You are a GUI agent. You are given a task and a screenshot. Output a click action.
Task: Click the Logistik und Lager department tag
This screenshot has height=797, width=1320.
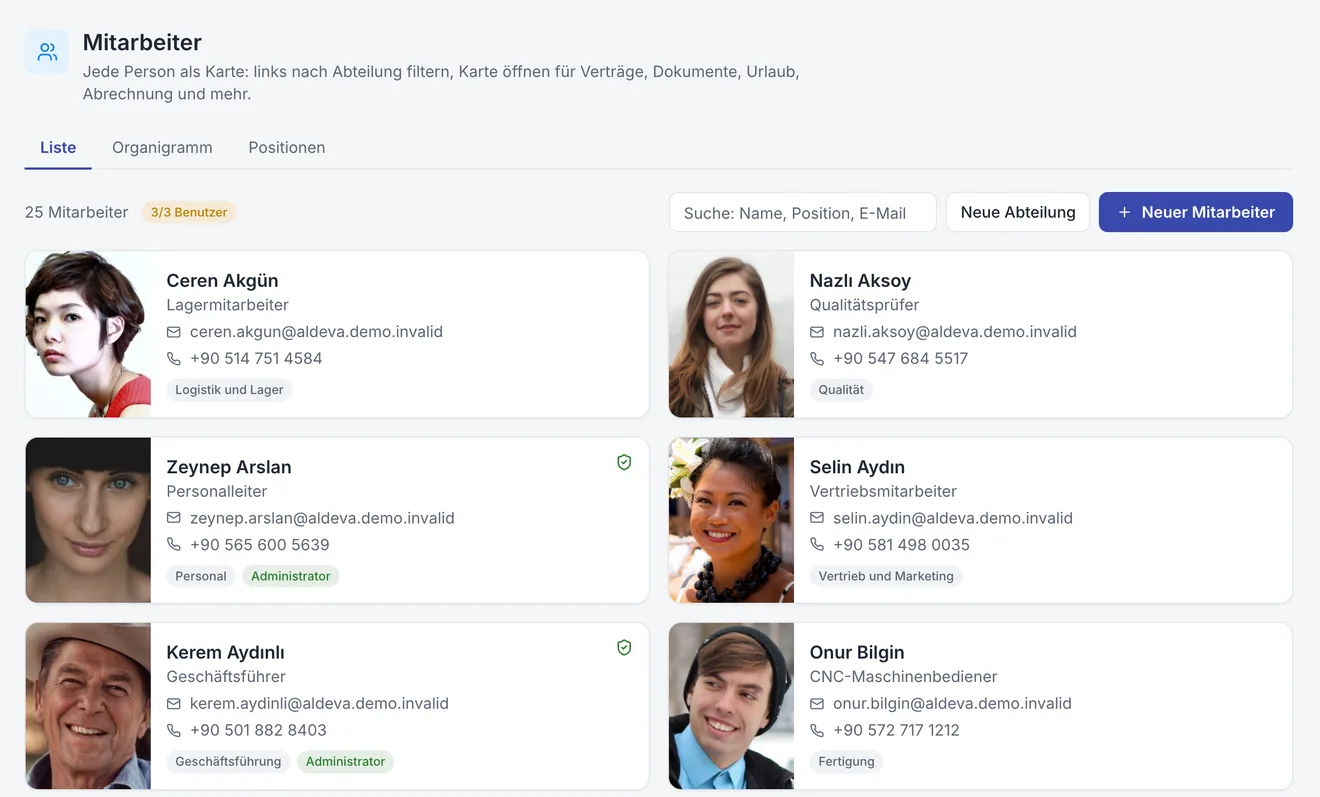[229, 390]
